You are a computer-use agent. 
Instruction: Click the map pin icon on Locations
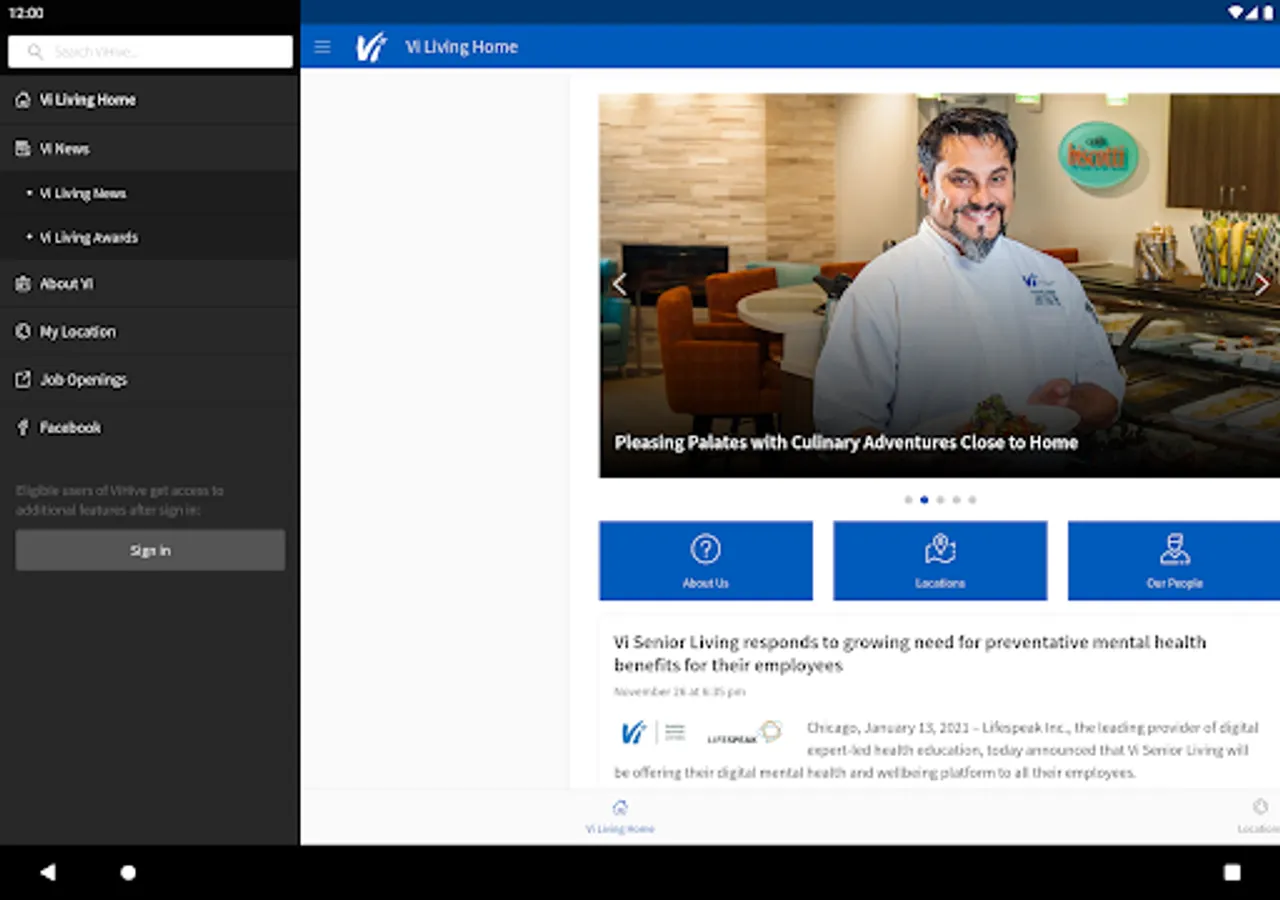point(940,549)
